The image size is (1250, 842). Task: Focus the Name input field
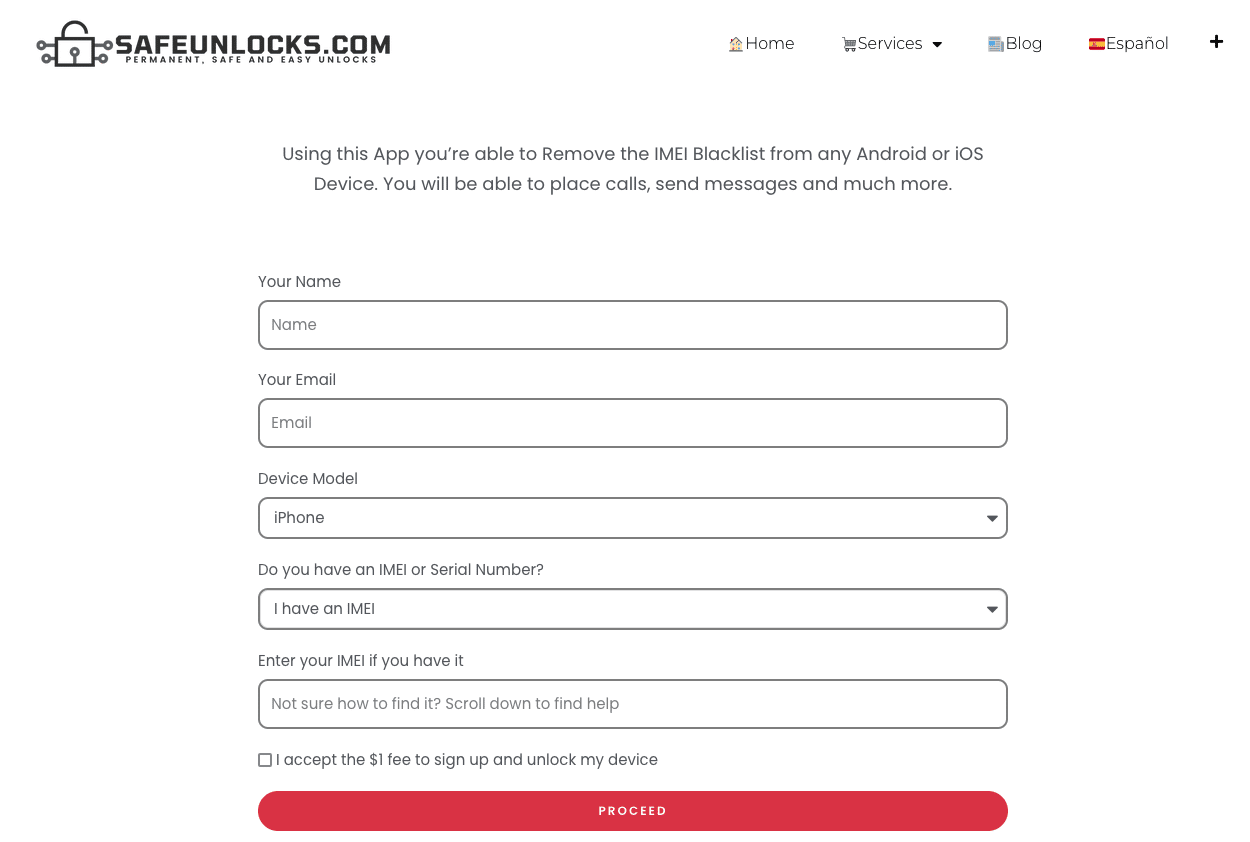[632, 325]
